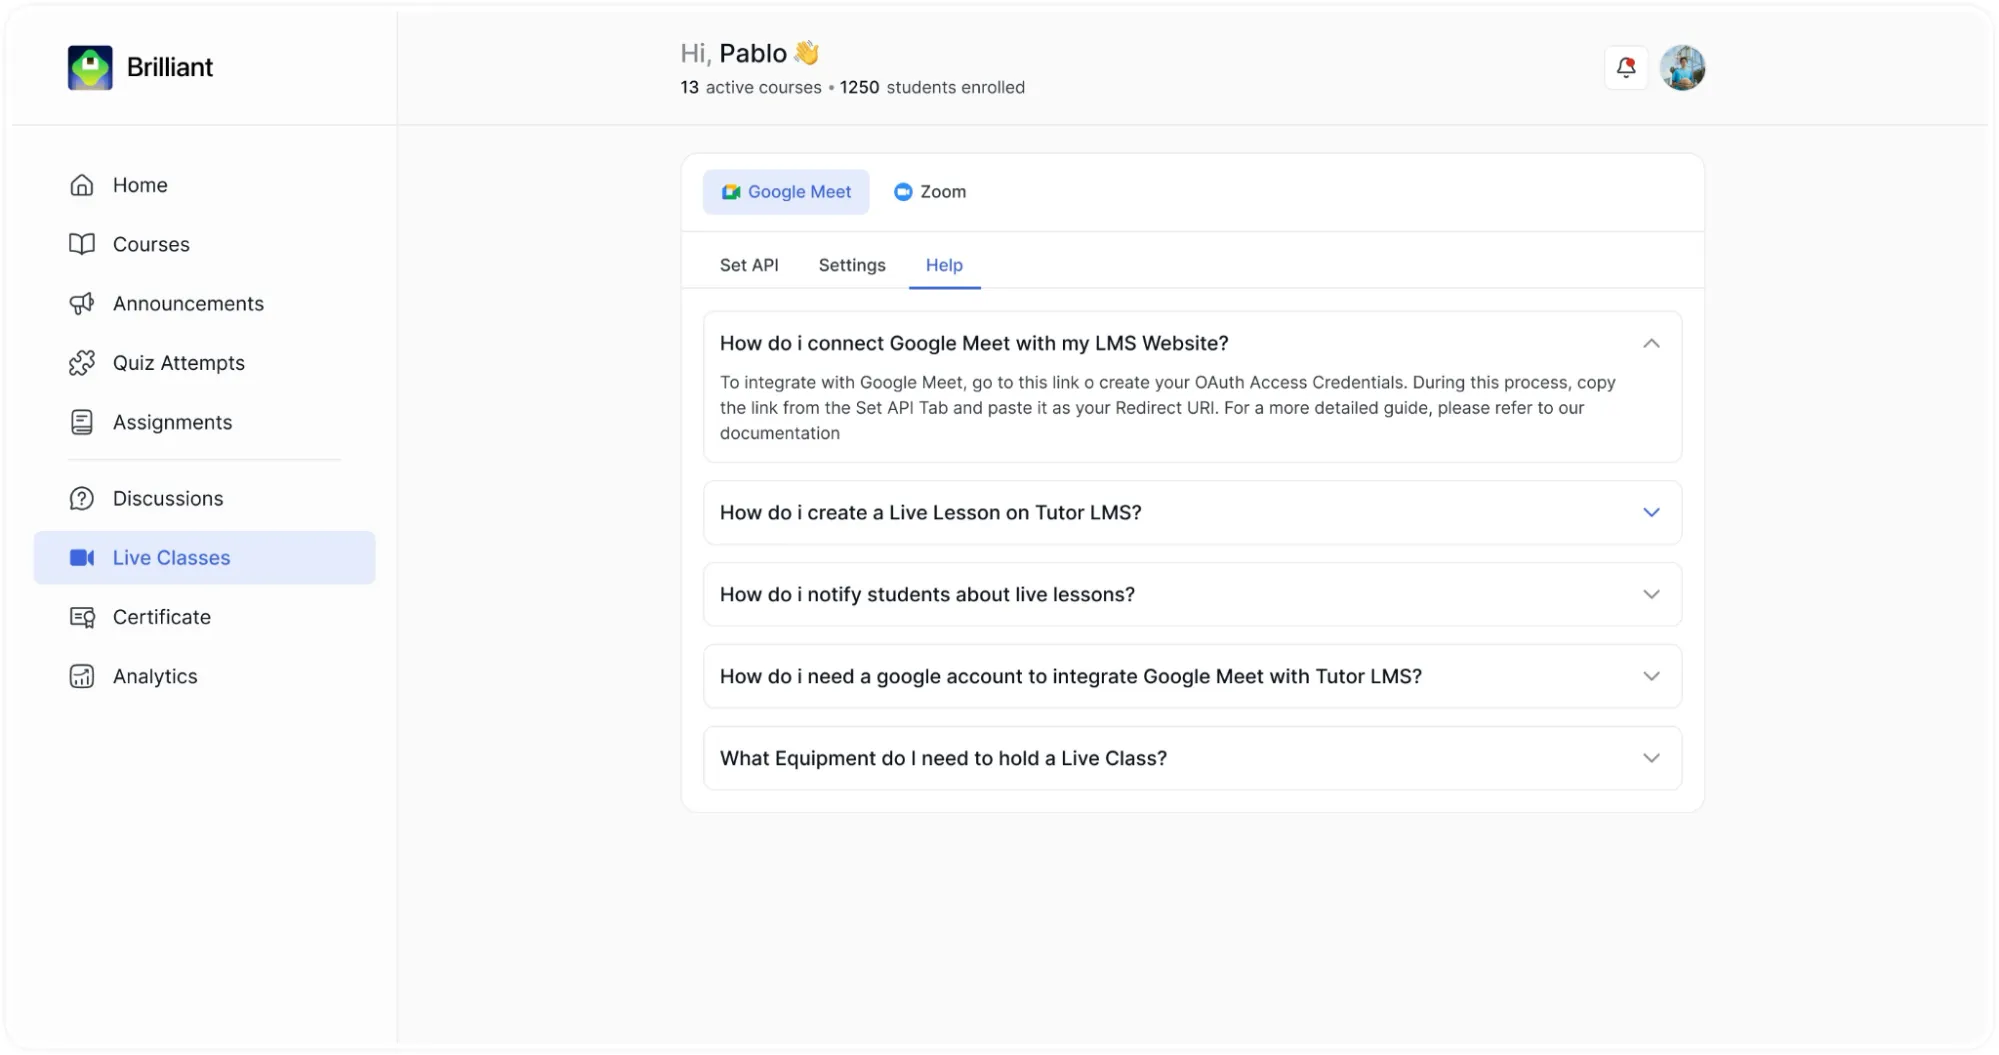Select the Zoom integration button
The width and height of the screenshot is (1999, 1055).
pyautogui.click(x=930, y=192)
